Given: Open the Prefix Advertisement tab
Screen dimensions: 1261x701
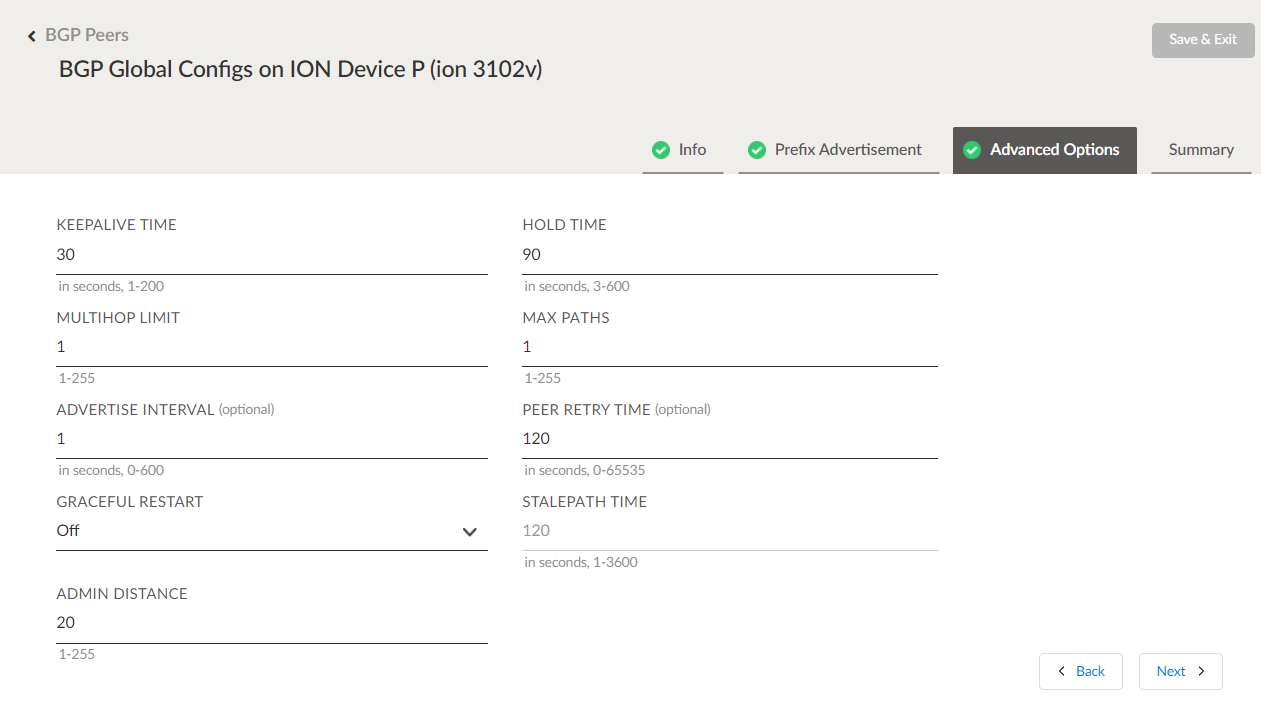Looking at the screenshot, I should point(848,150).
